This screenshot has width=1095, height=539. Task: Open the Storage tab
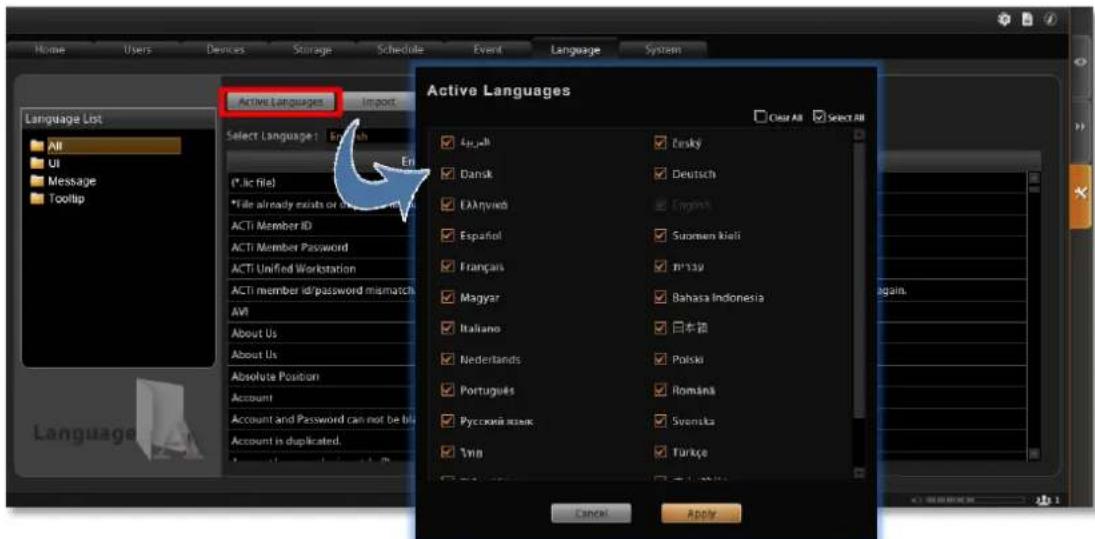312,50
